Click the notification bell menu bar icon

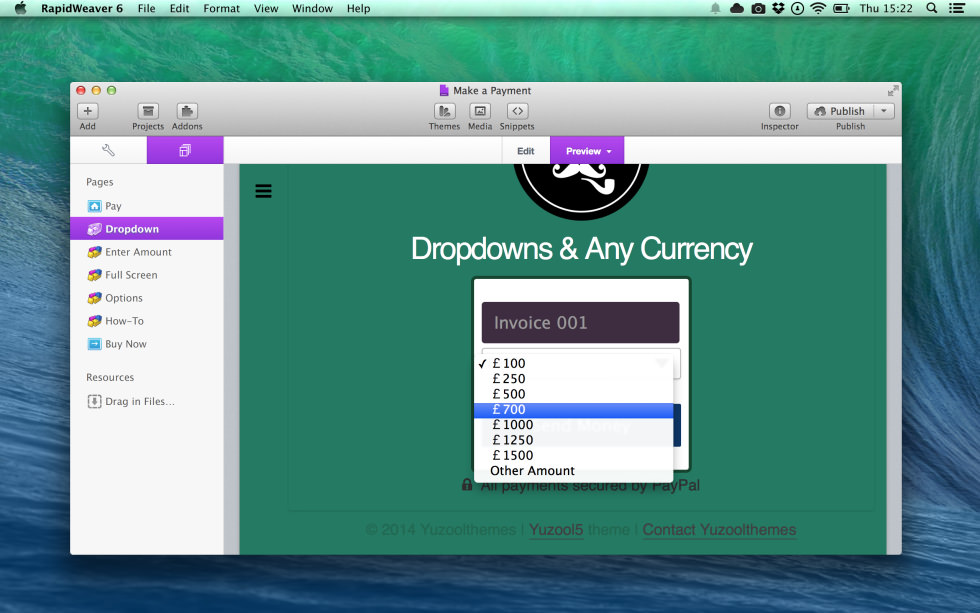click(x=715, y=8)
